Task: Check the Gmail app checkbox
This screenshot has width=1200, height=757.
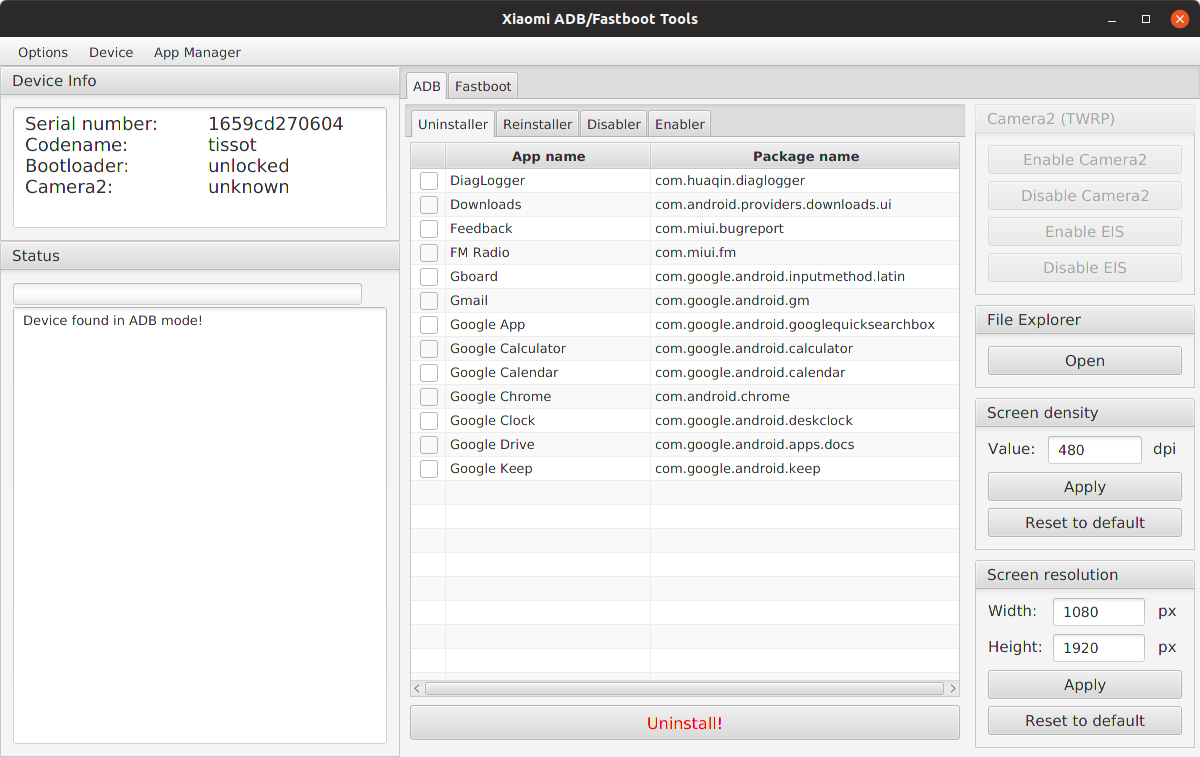Action: point(429,300)
